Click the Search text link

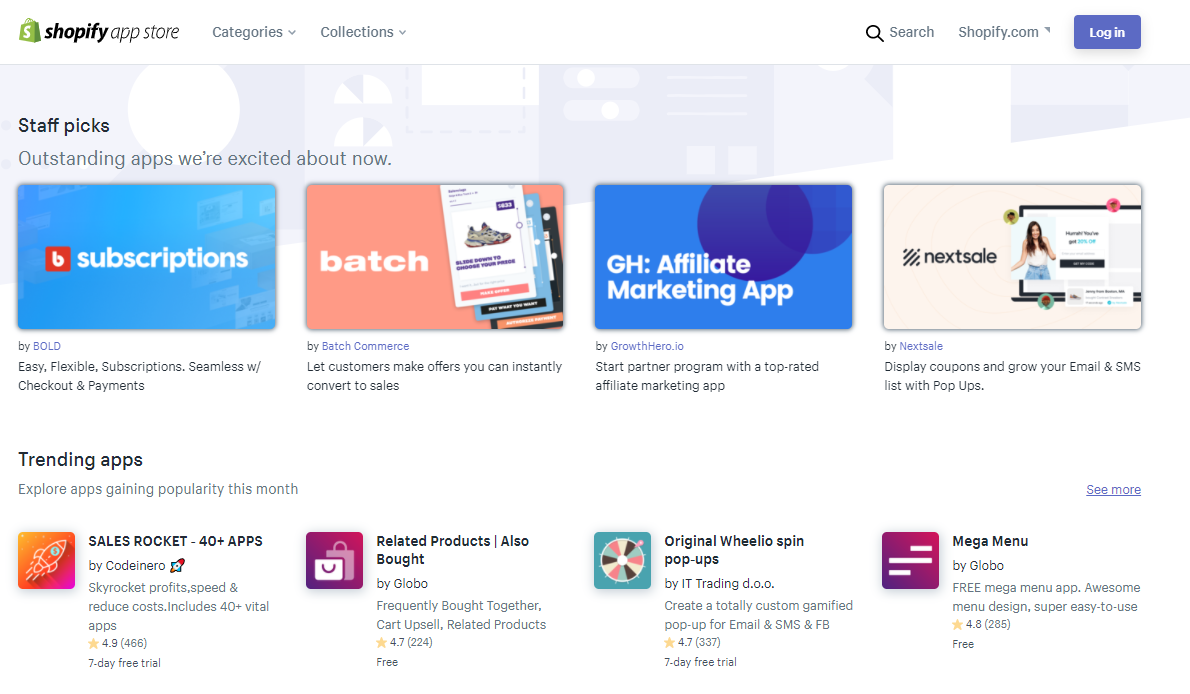tap(911, 32)
